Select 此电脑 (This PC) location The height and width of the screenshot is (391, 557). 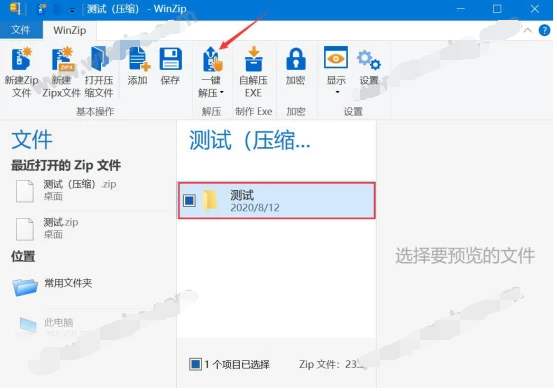(x=47, y=325)
